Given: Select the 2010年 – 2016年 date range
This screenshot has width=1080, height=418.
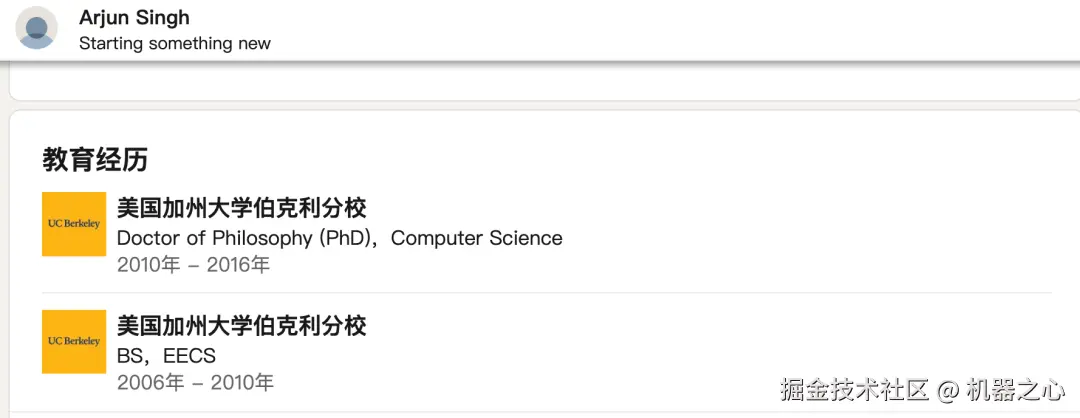Looking at the screenshot, I should point(193,265).
